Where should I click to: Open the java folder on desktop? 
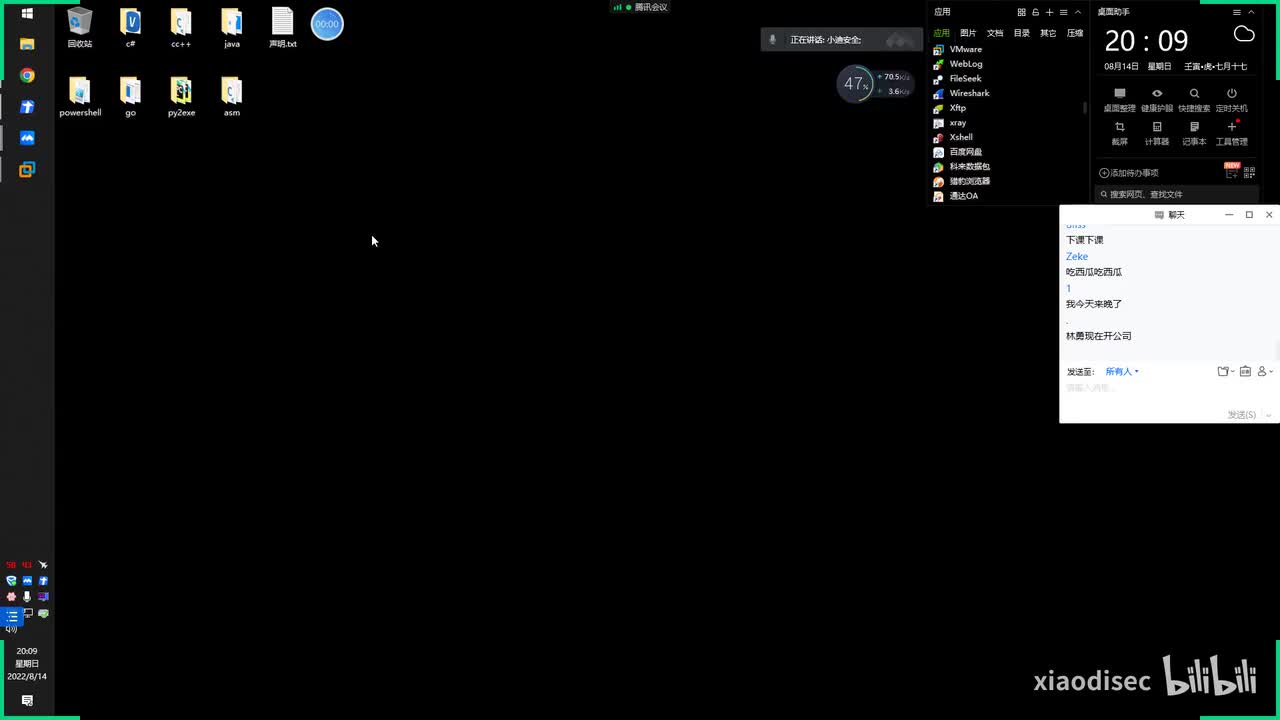pos(232,28)
